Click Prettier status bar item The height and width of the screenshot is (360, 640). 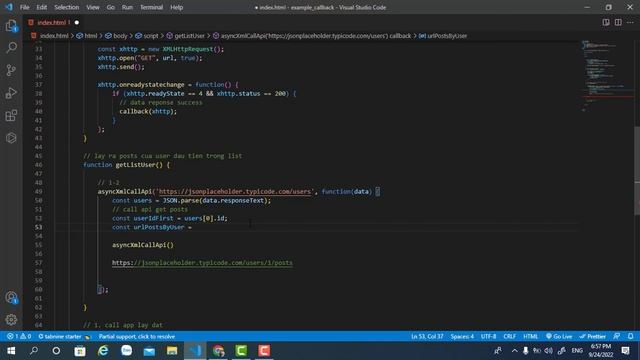click(x=592, y=336)
